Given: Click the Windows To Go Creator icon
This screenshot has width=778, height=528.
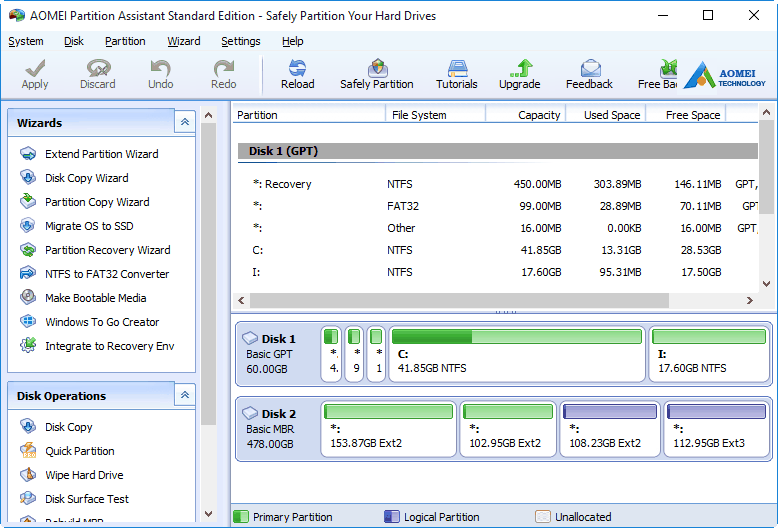Looking at the screenshot, I should 28,322.
